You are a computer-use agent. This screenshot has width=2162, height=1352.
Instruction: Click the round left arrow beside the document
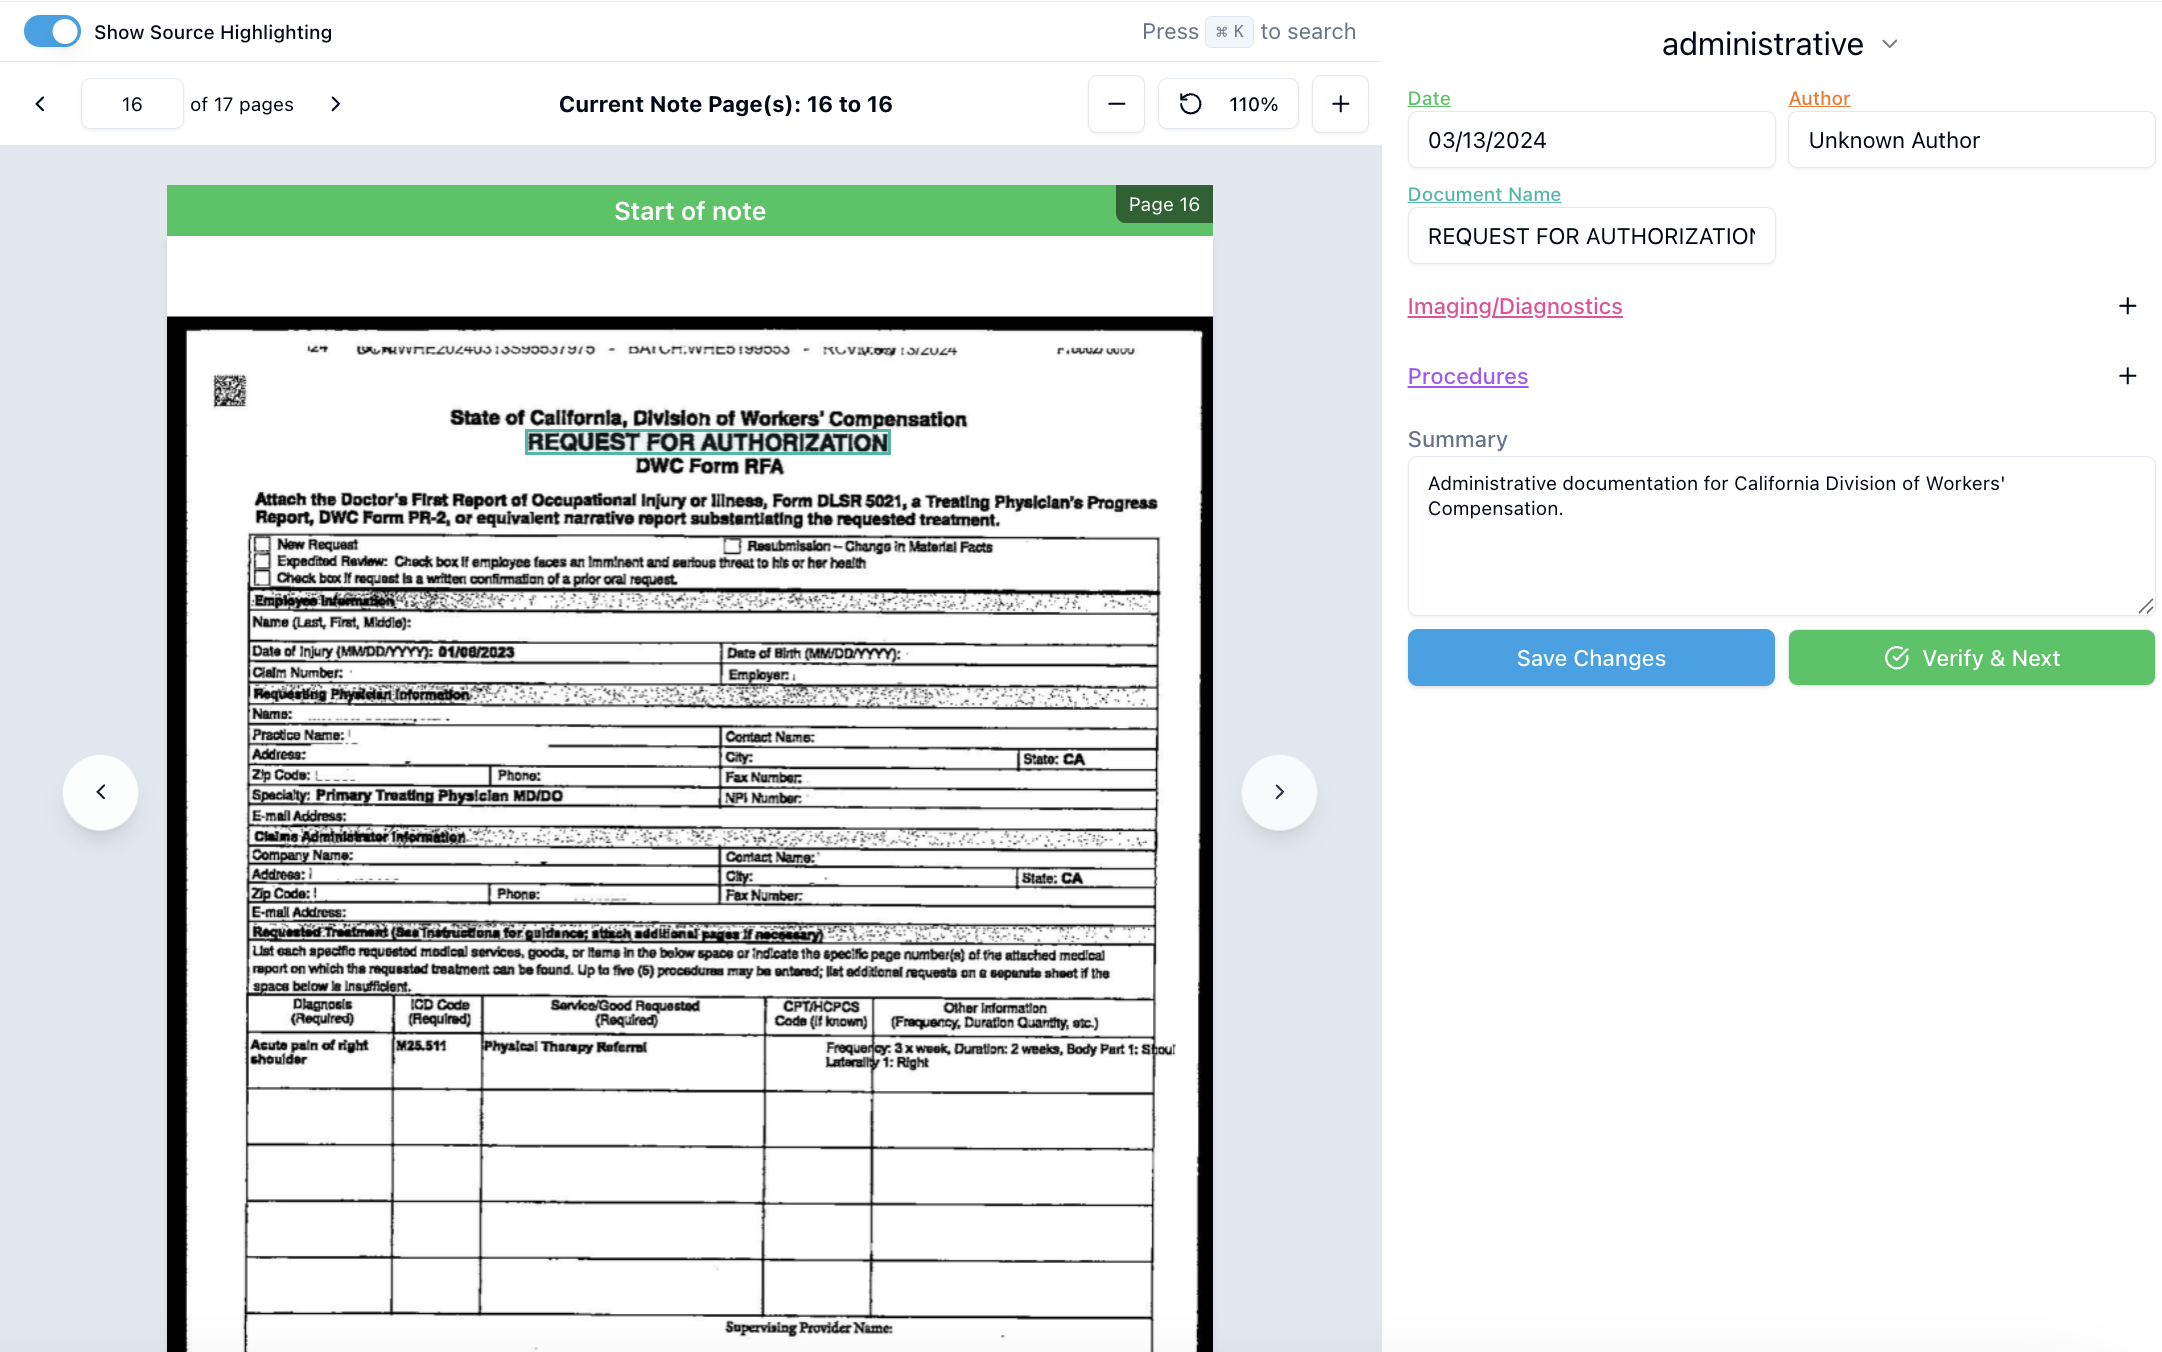point(100,792)
